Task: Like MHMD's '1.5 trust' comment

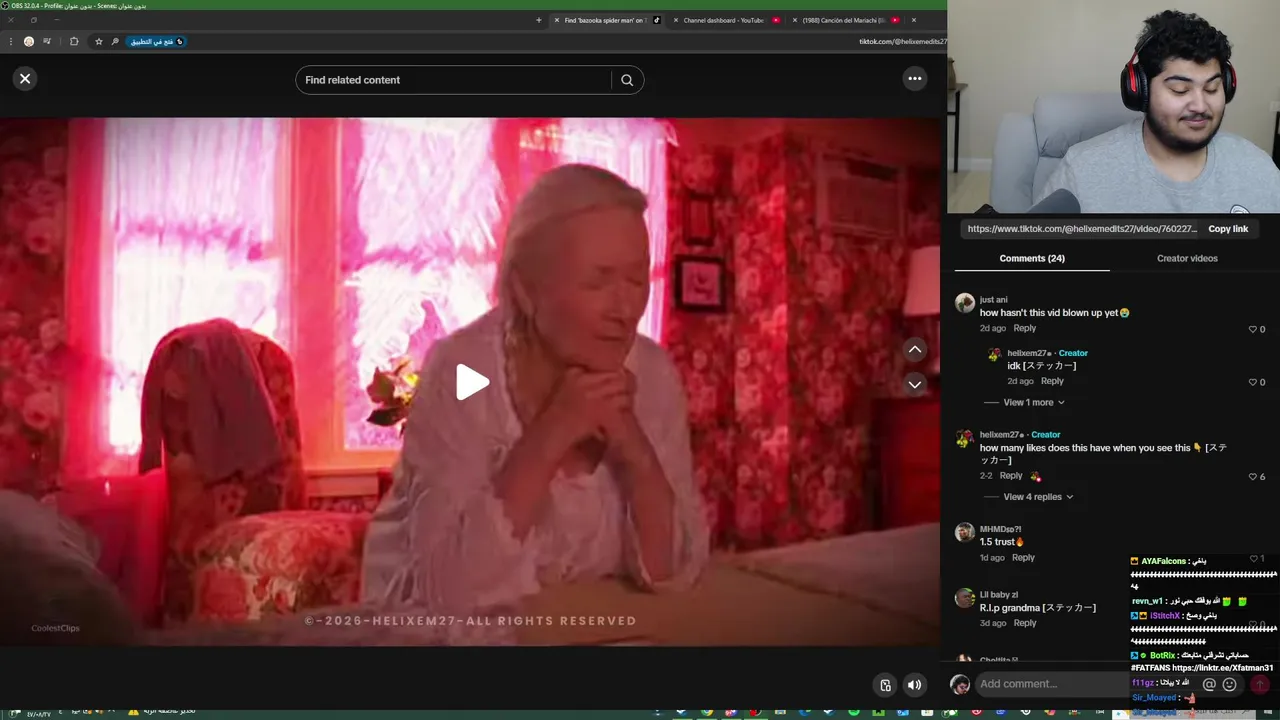Action: pos(1252,559)
